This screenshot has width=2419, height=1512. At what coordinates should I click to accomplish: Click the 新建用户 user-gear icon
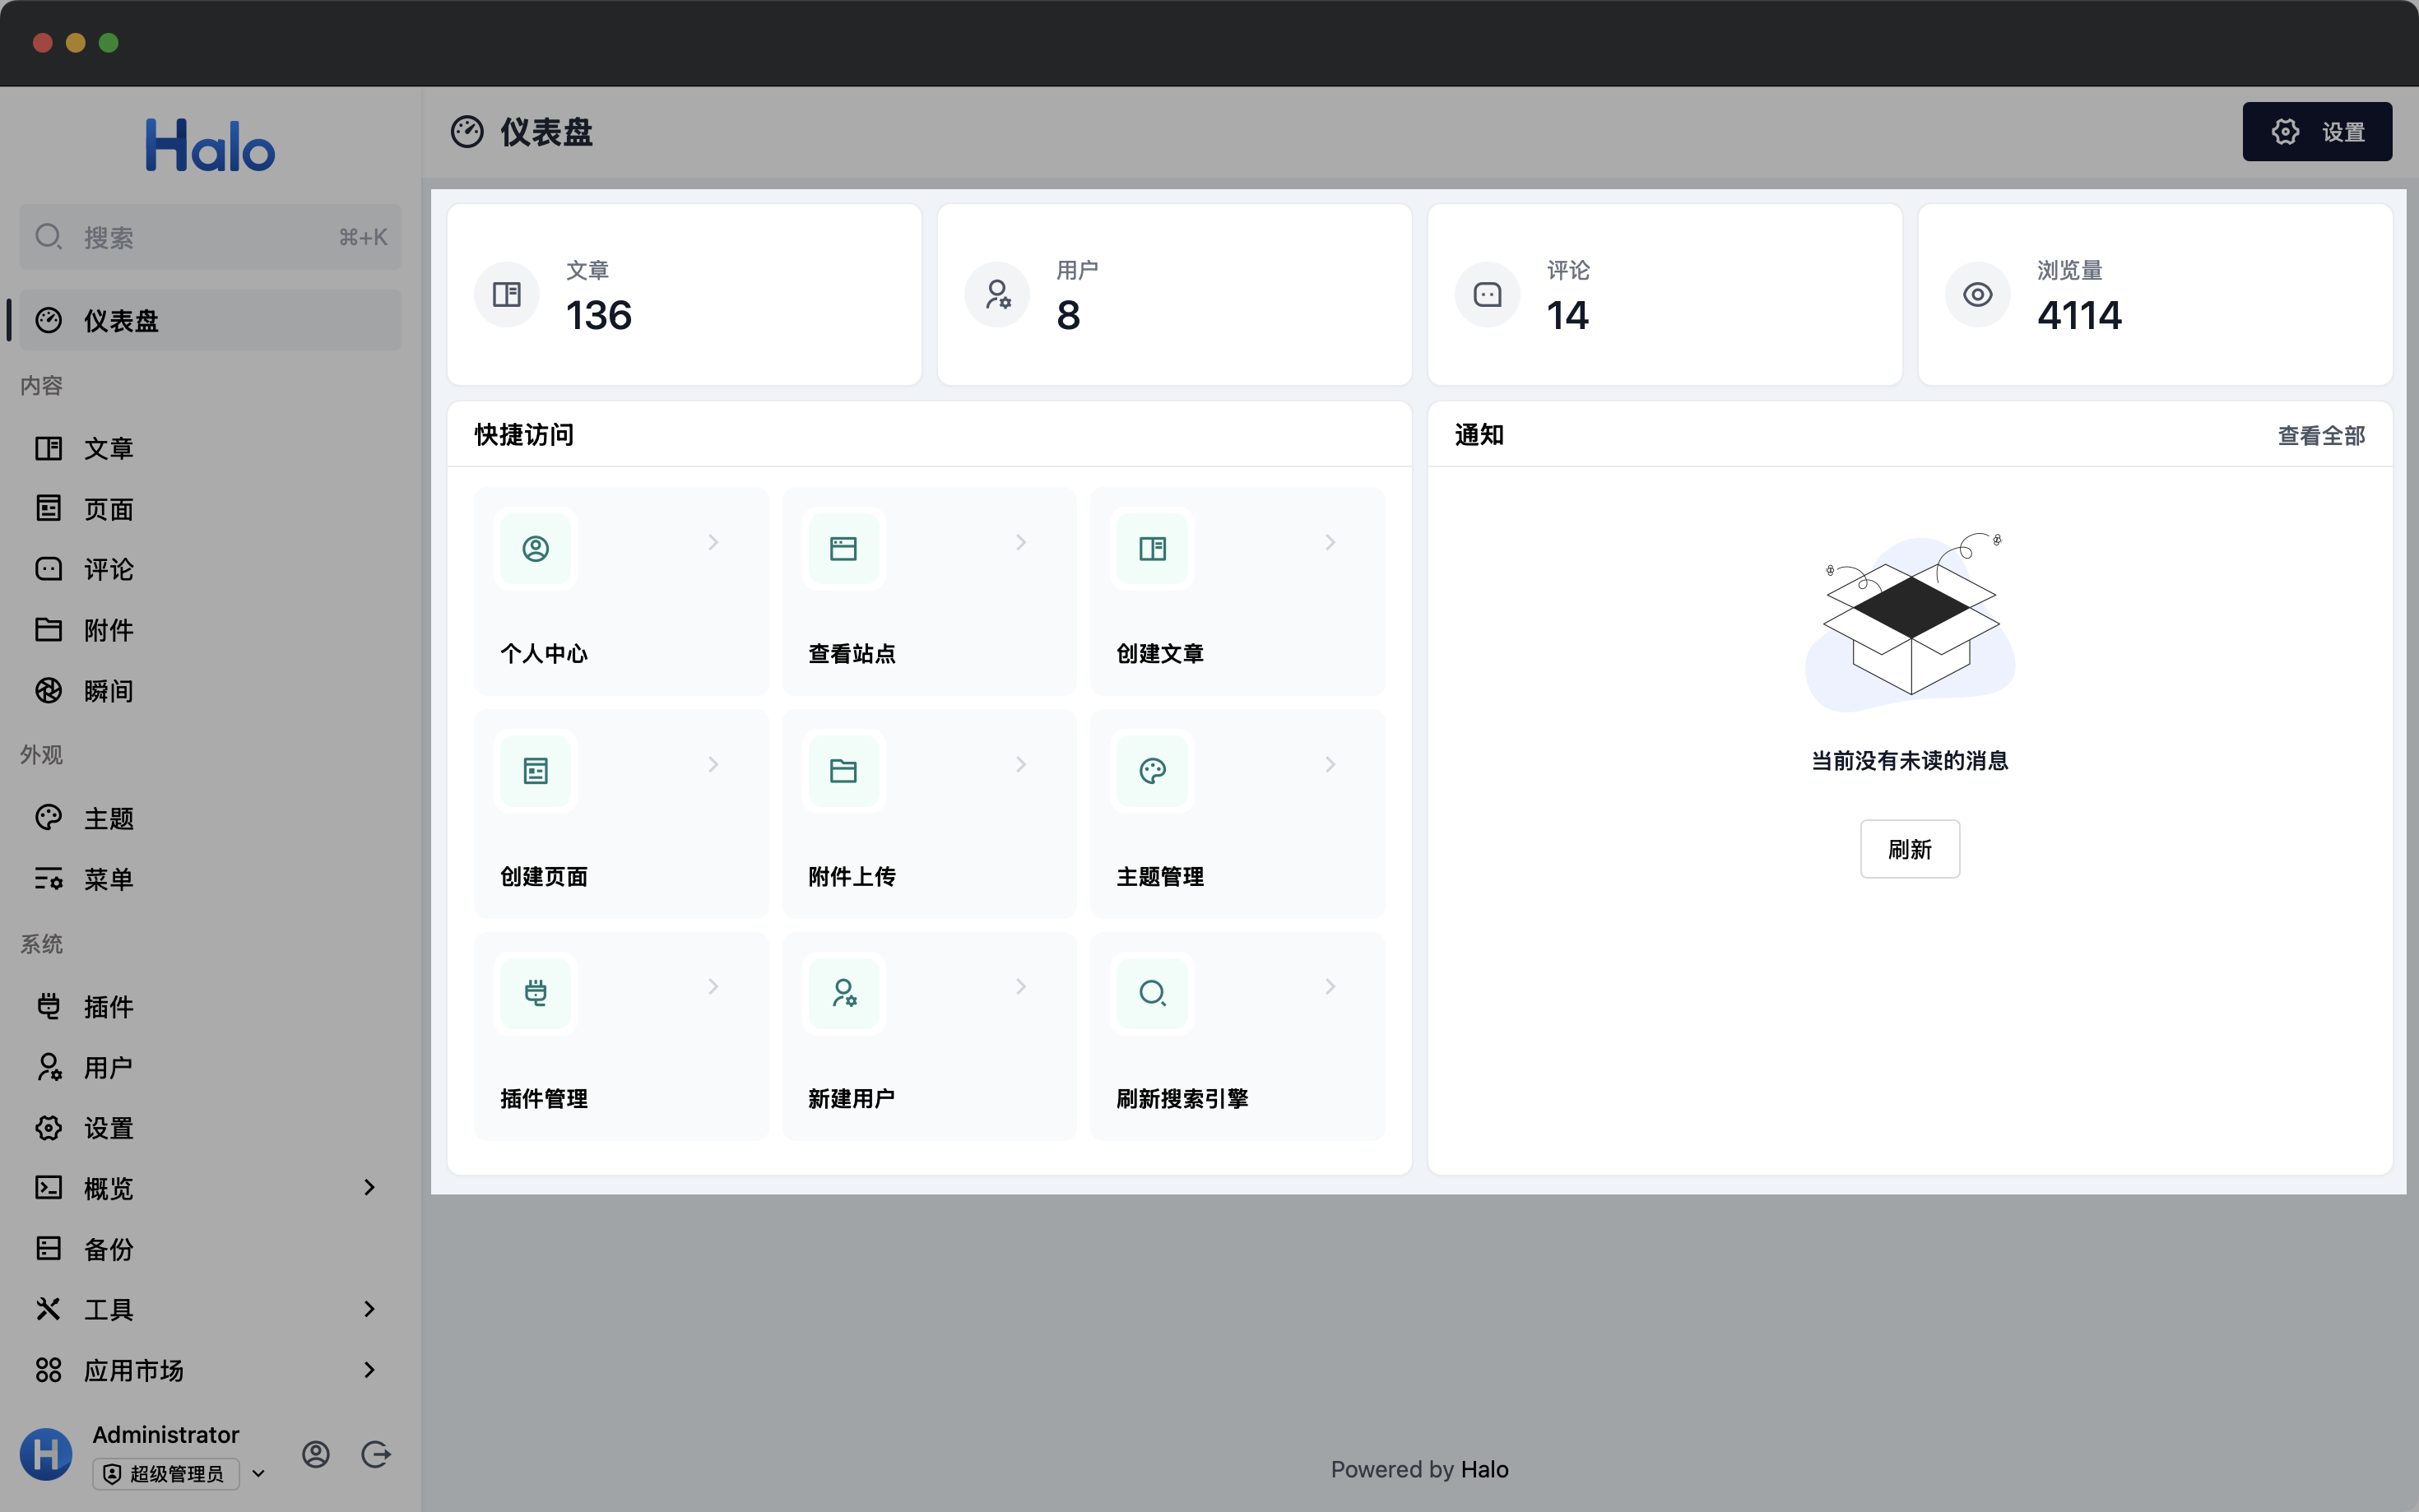coord(843,993)
